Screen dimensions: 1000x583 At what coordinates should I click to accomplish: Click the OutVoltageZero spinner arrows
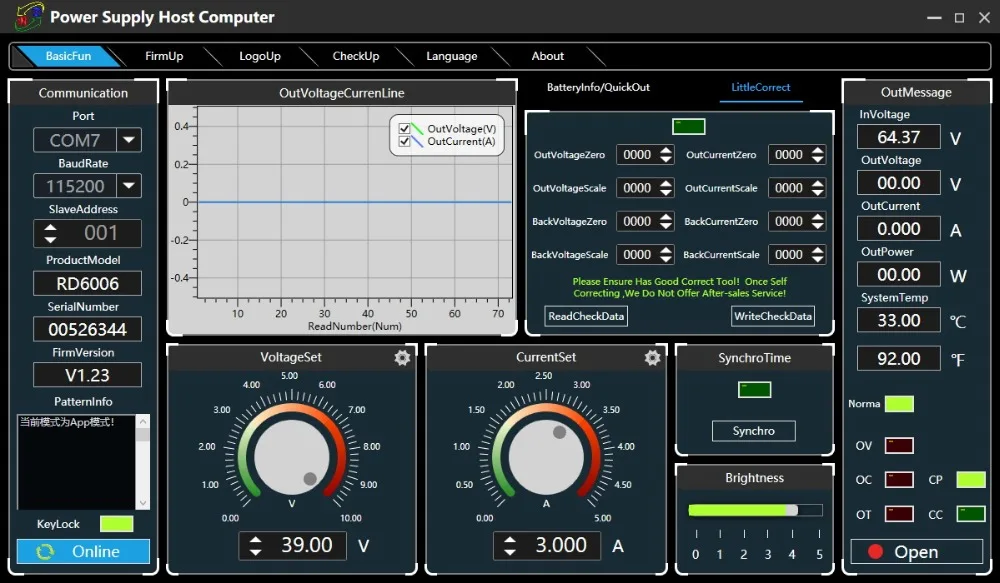666,154
